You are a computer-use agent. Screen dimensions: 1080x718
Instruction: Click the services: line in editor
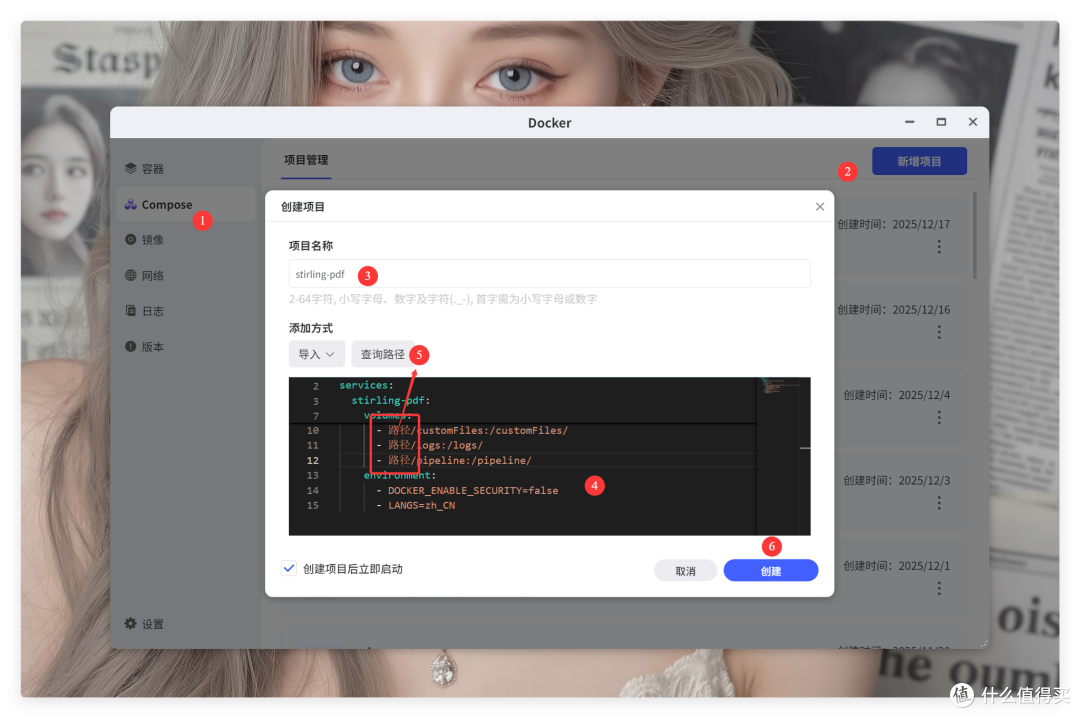[366, 385]
